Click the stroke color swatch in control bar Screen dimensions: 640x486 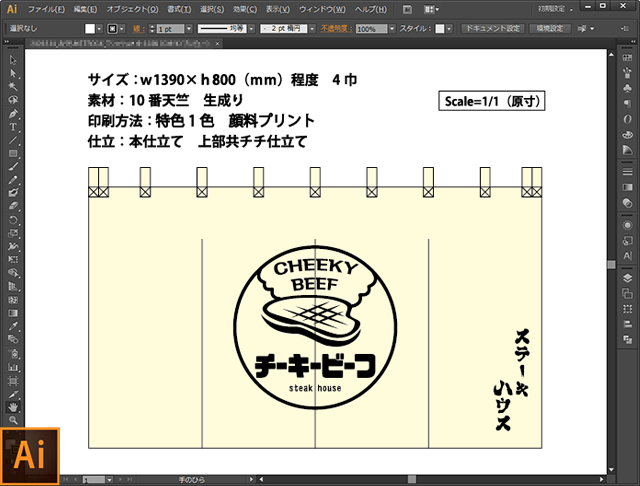coord(112,29)
